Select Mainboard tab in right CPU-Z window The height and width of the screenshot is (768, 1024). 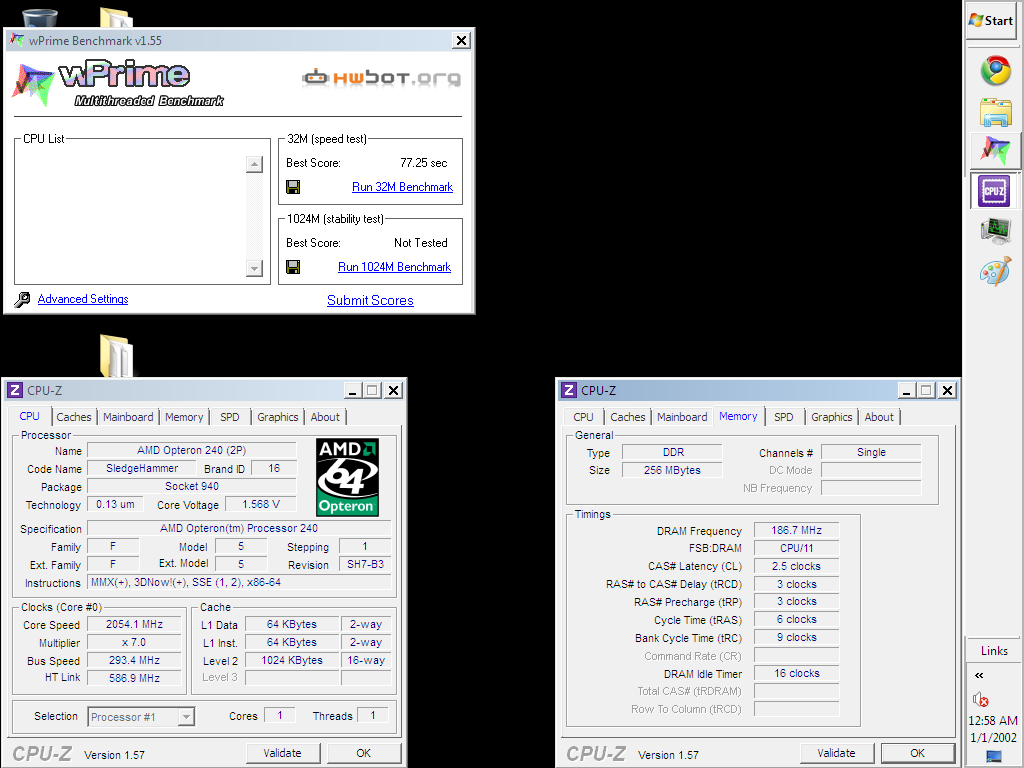(x=682, y=417)
